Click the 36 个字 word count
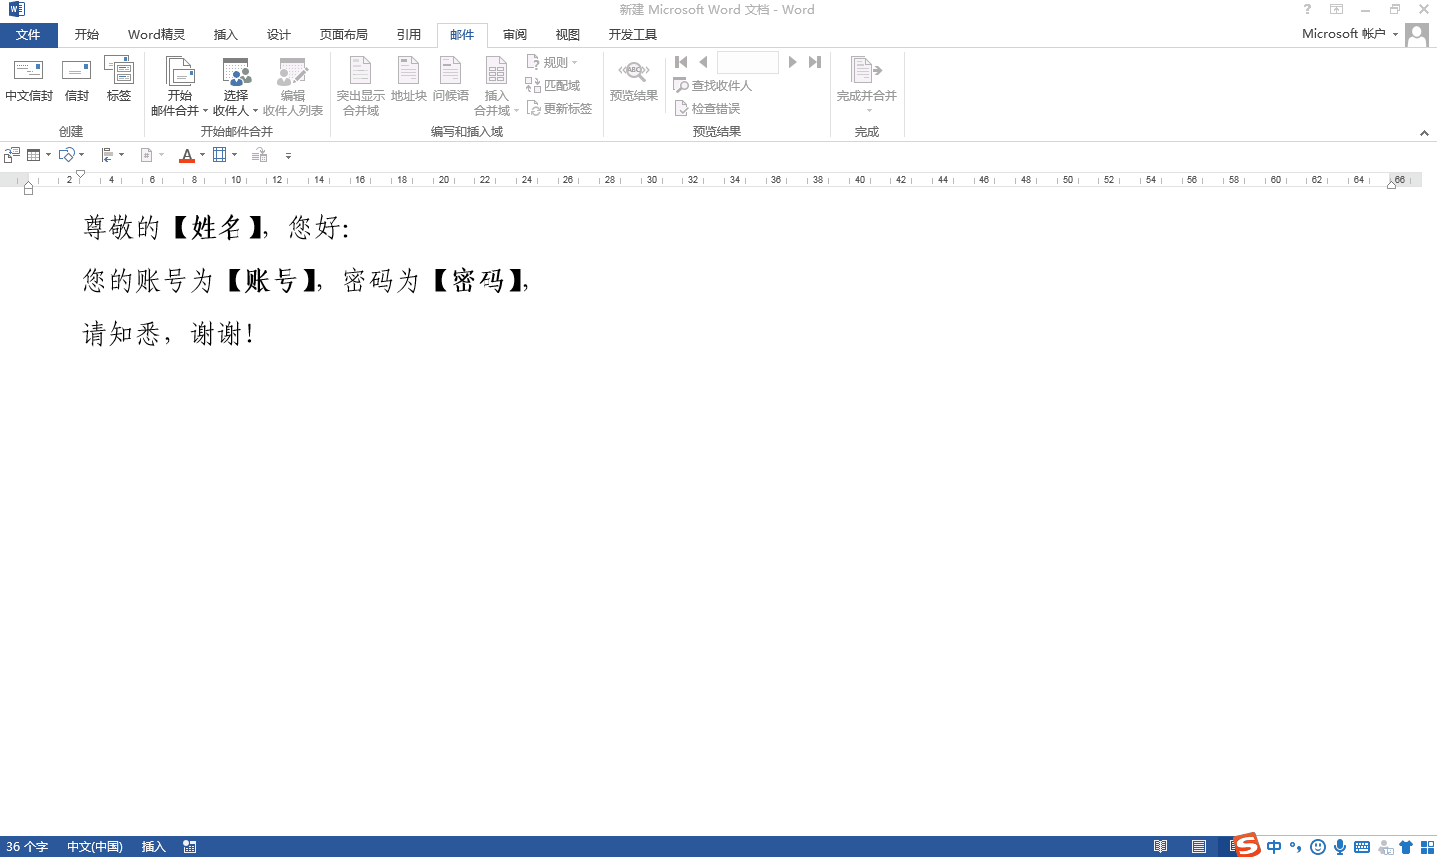 (x=27, y=847)
